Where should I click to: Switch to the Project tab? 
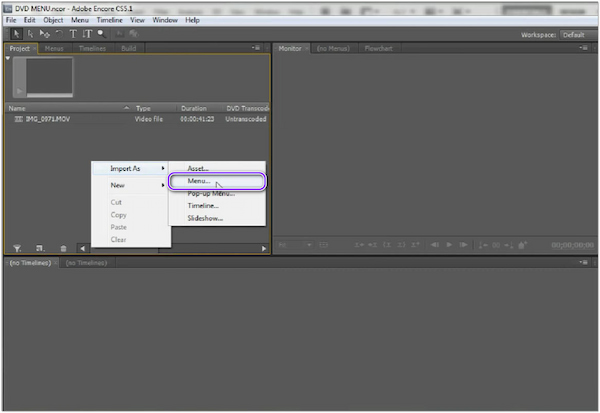(20, 49)
